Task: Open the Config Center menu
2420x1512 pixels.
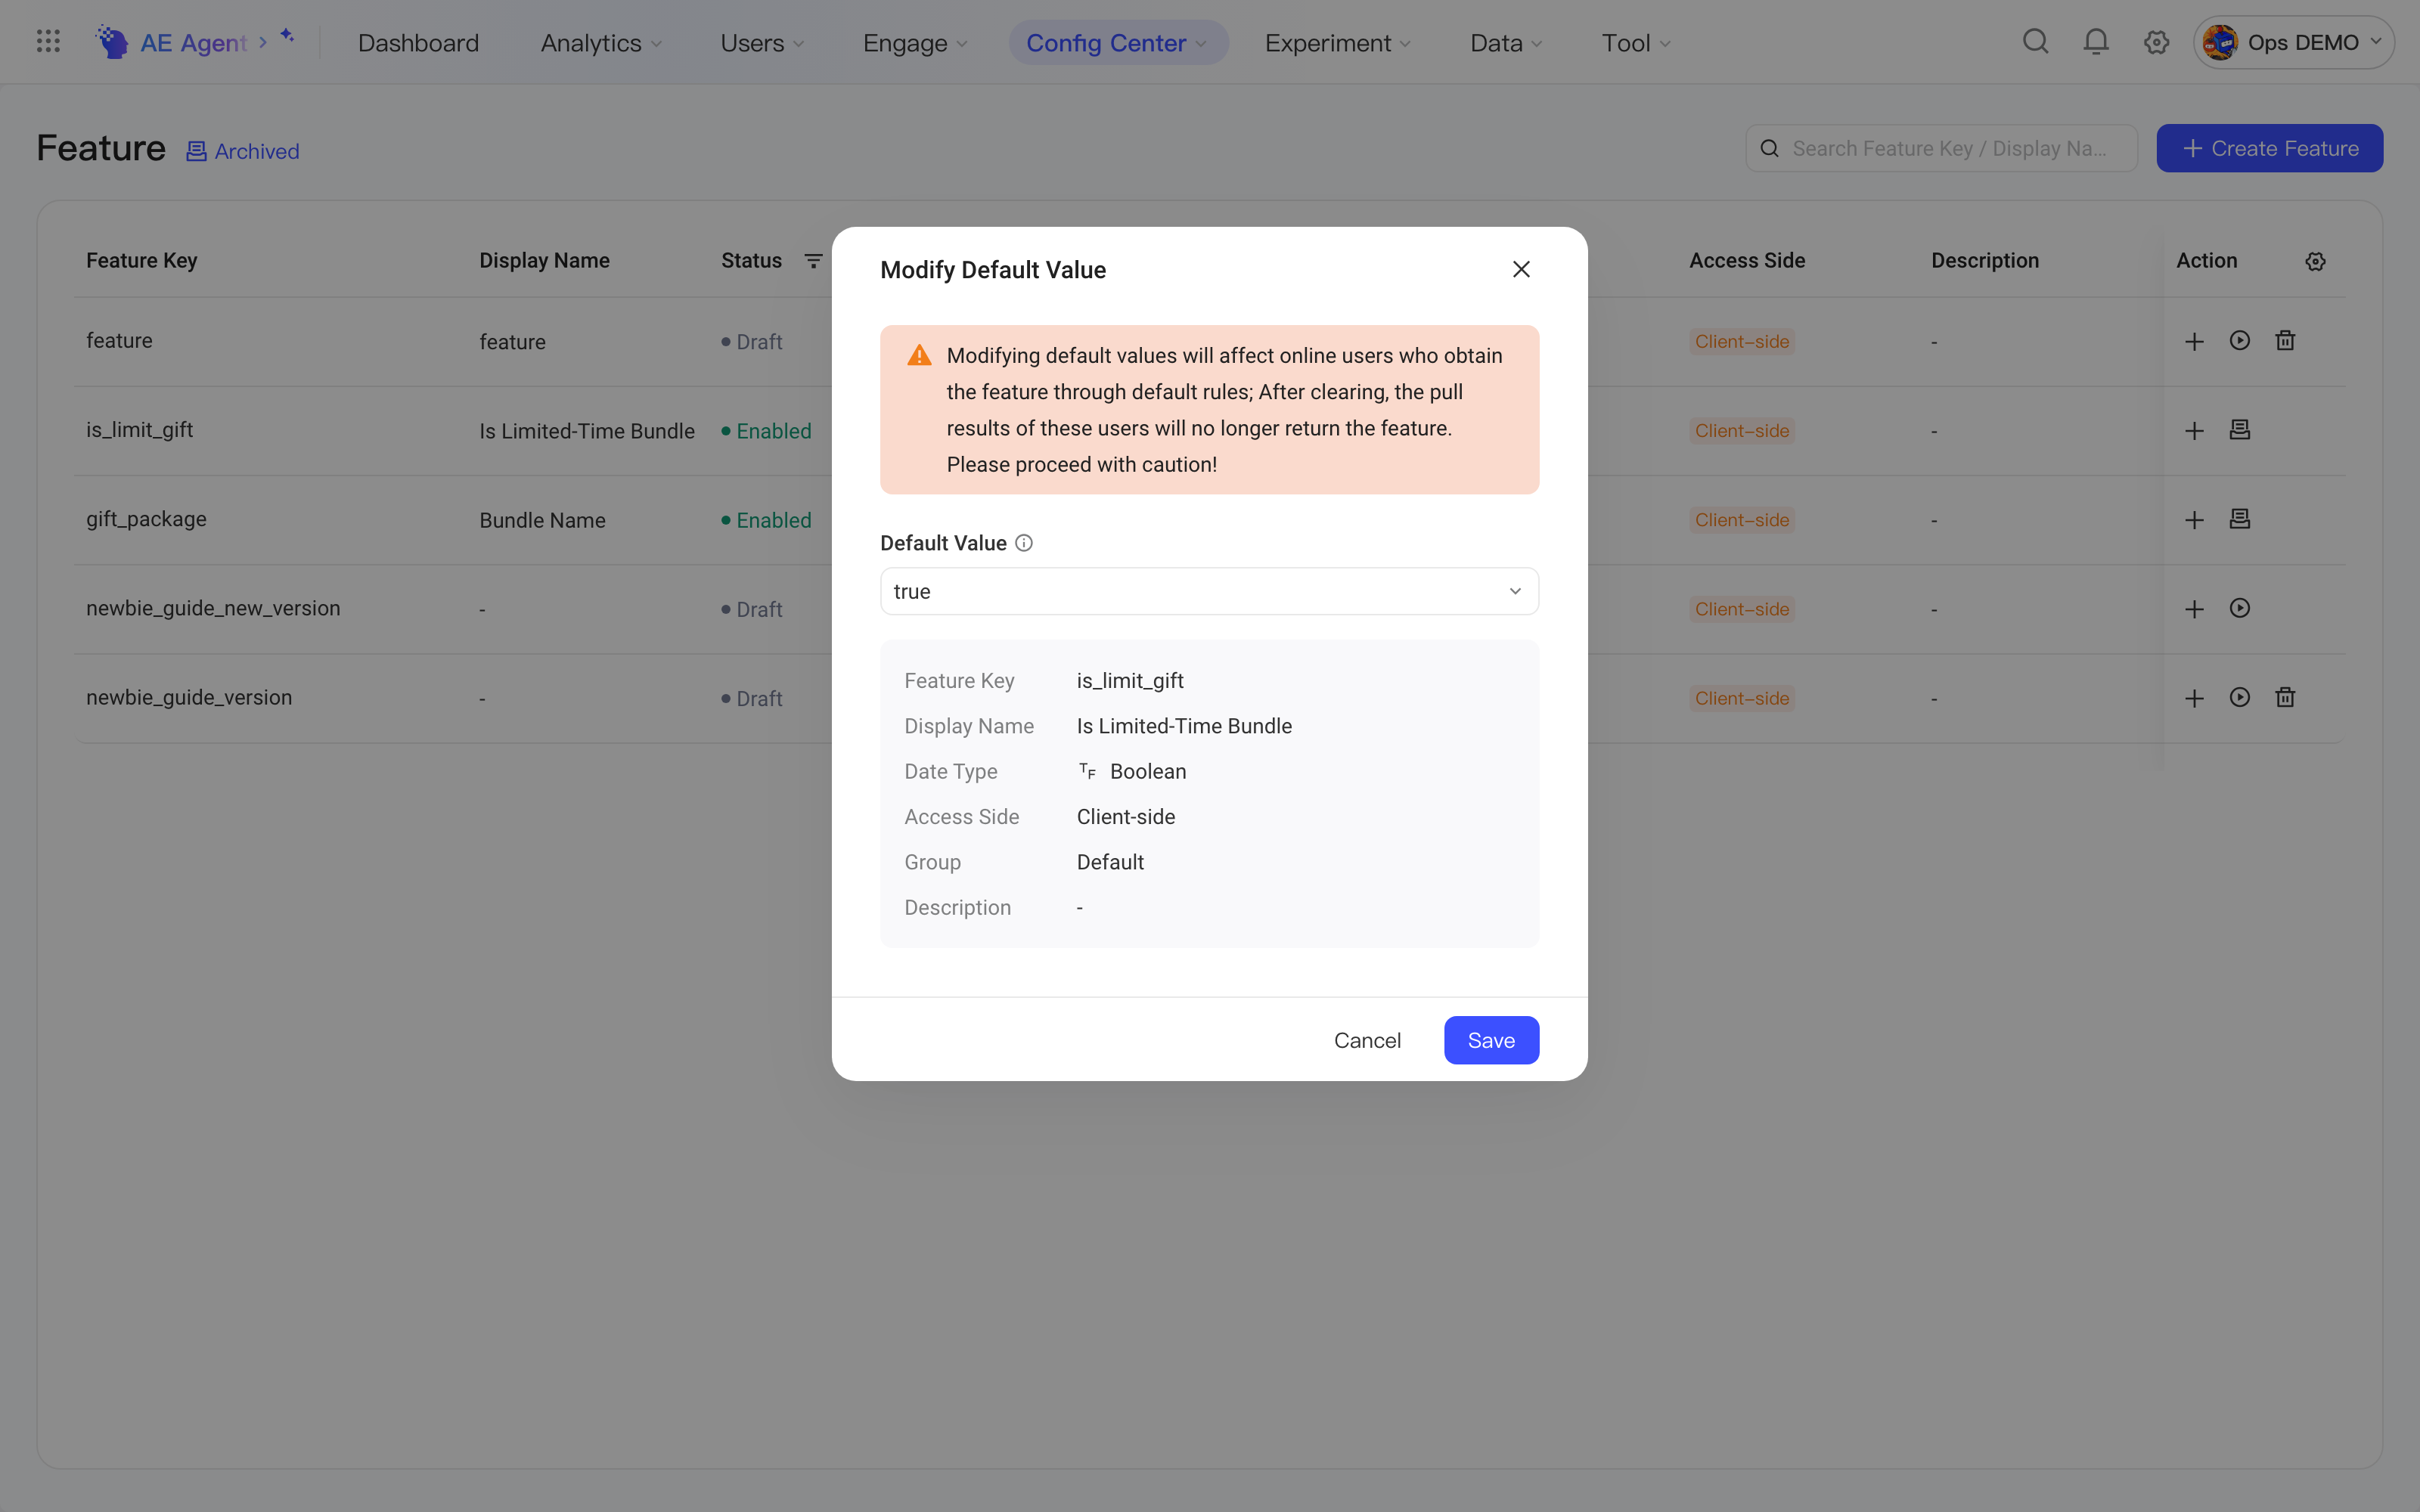Action: [1117, 43]
